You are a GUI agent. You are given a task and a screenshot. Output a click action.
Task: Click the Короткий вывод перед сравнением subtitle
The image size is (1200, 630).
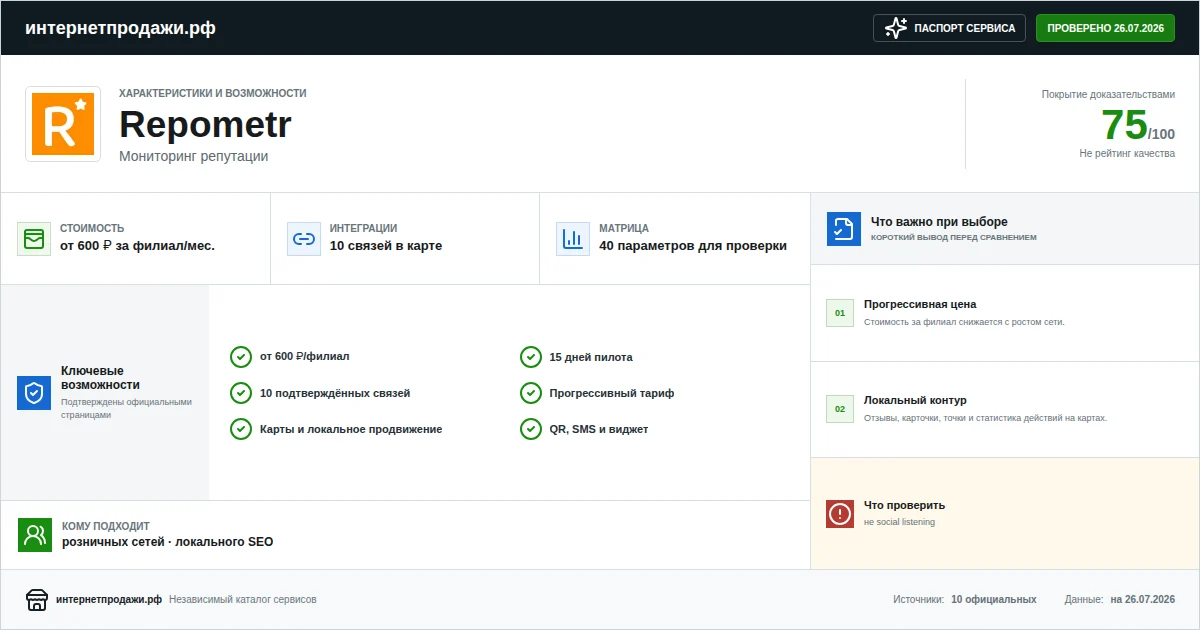(954, 238)
